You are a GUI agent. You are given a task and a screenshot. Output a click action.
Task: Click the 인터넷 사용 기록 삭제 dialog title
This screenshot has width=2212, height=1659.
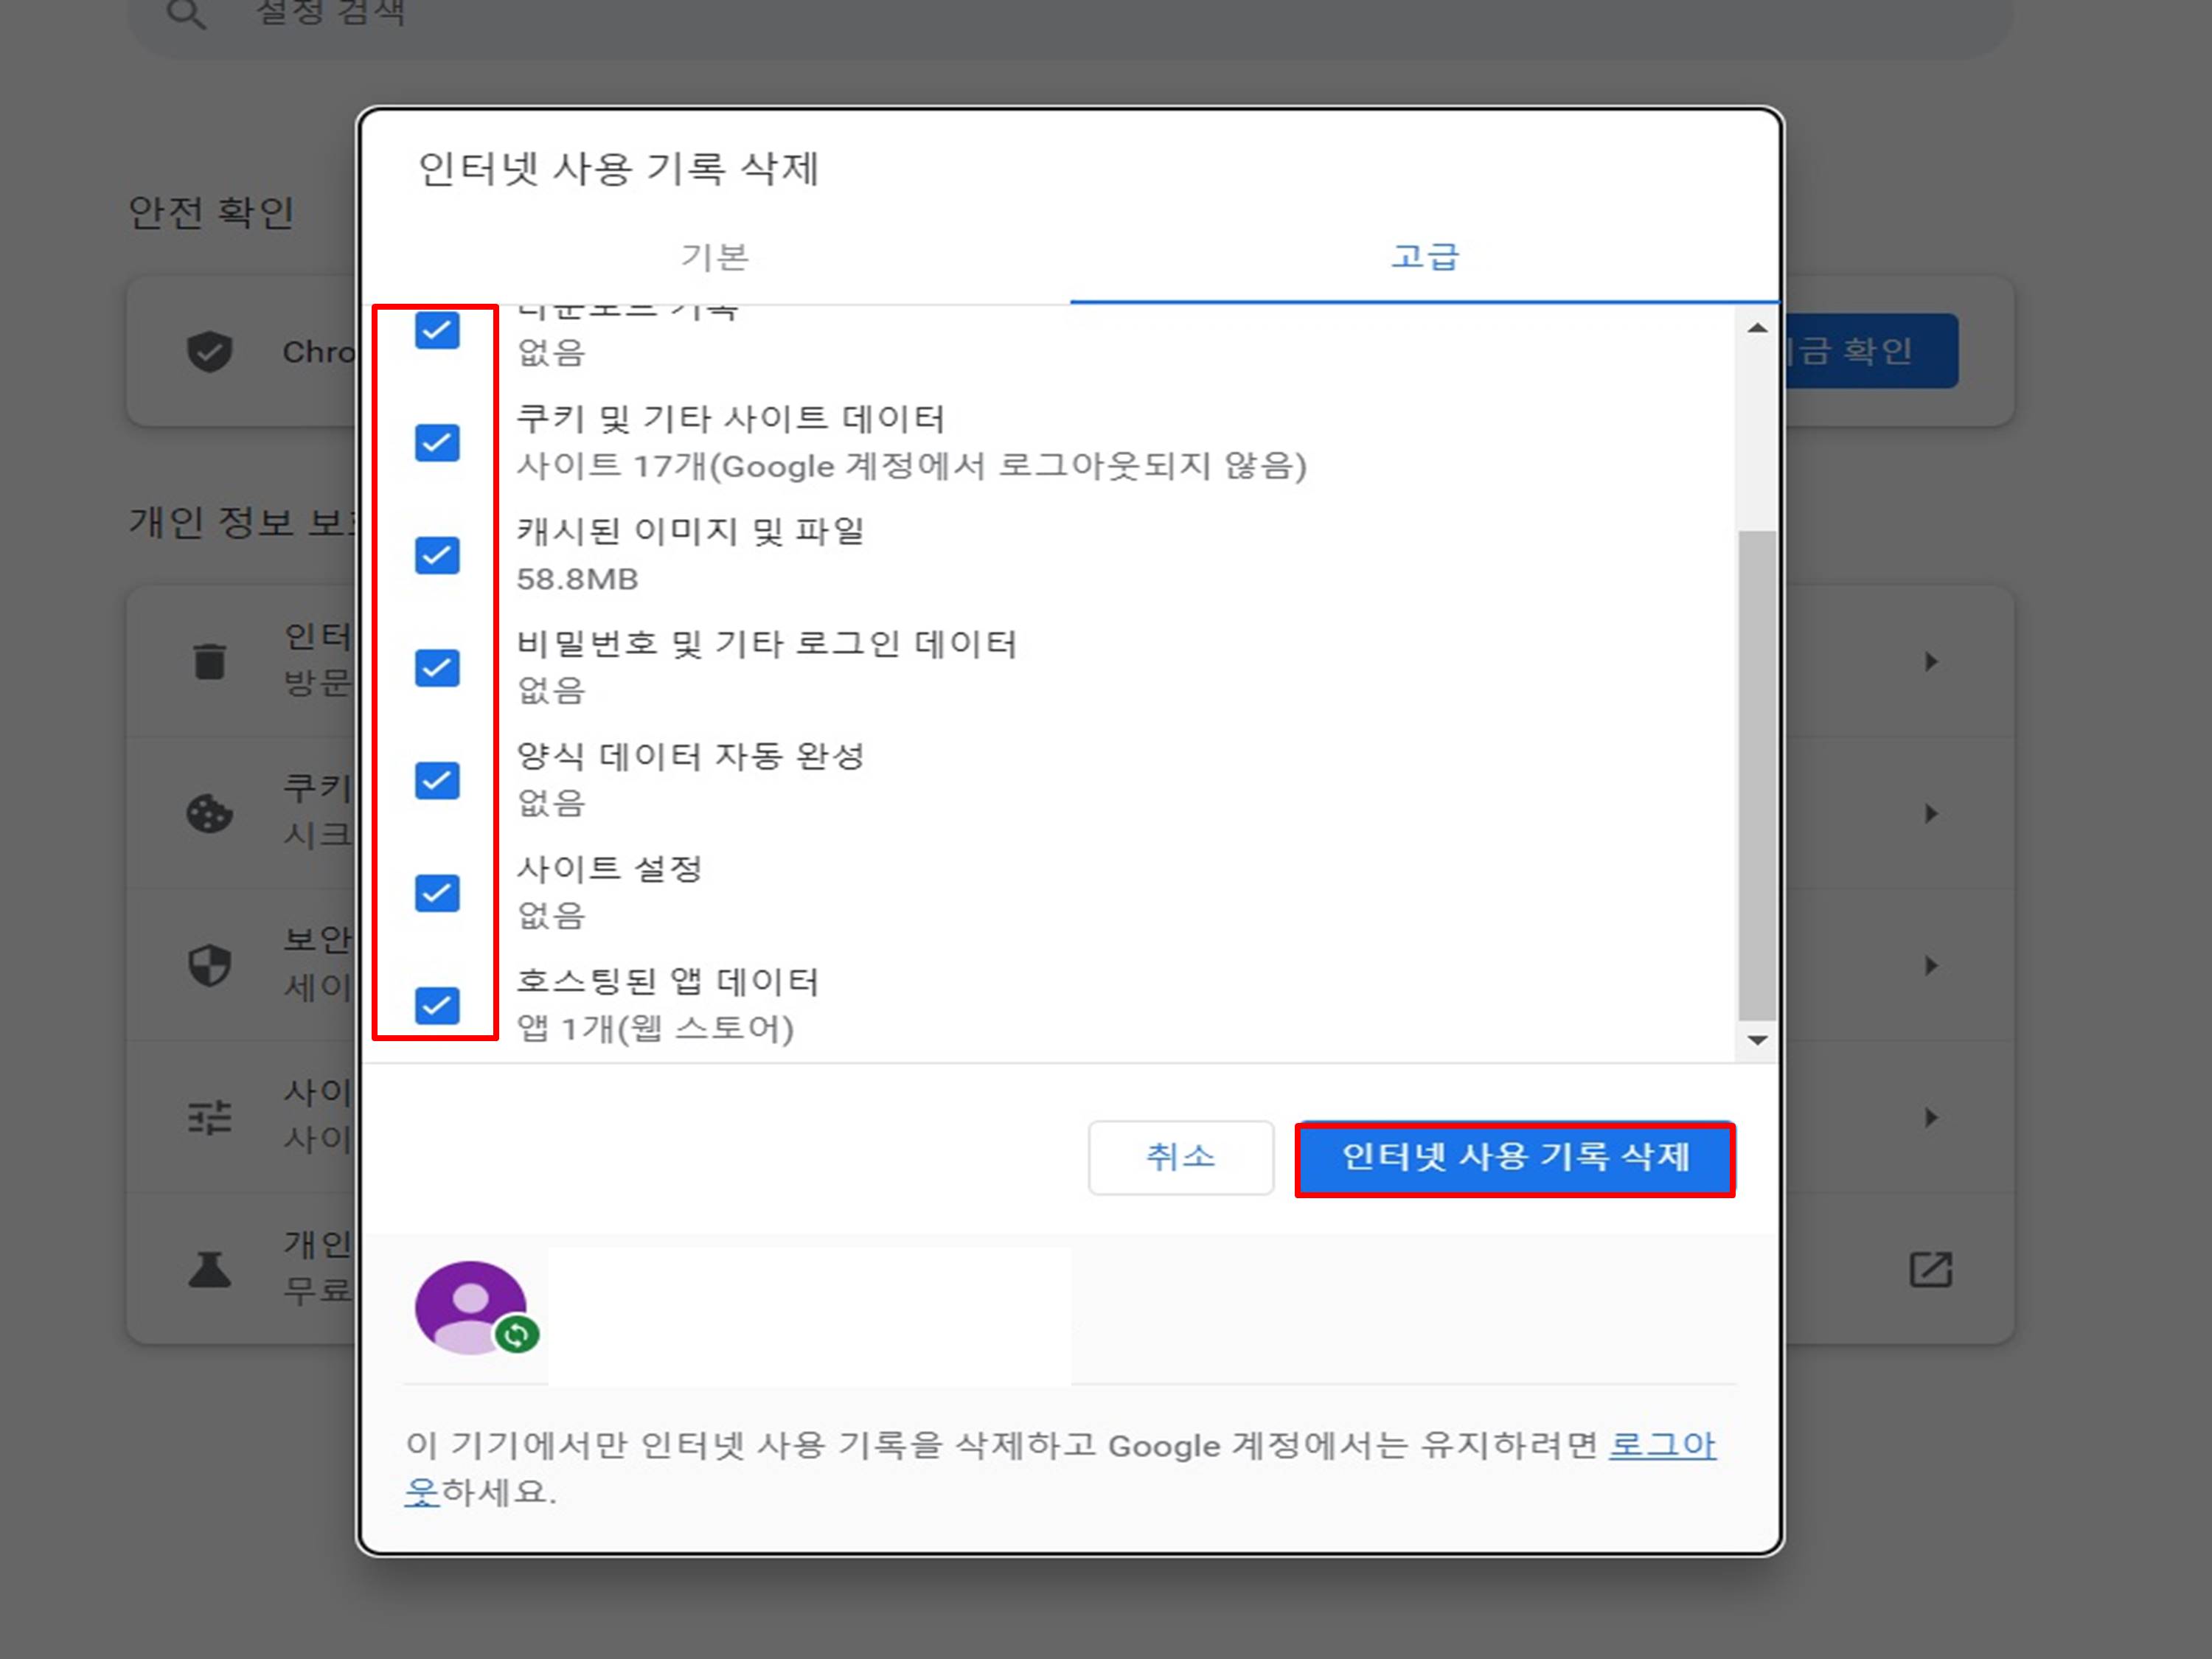[x=619, y=168]
